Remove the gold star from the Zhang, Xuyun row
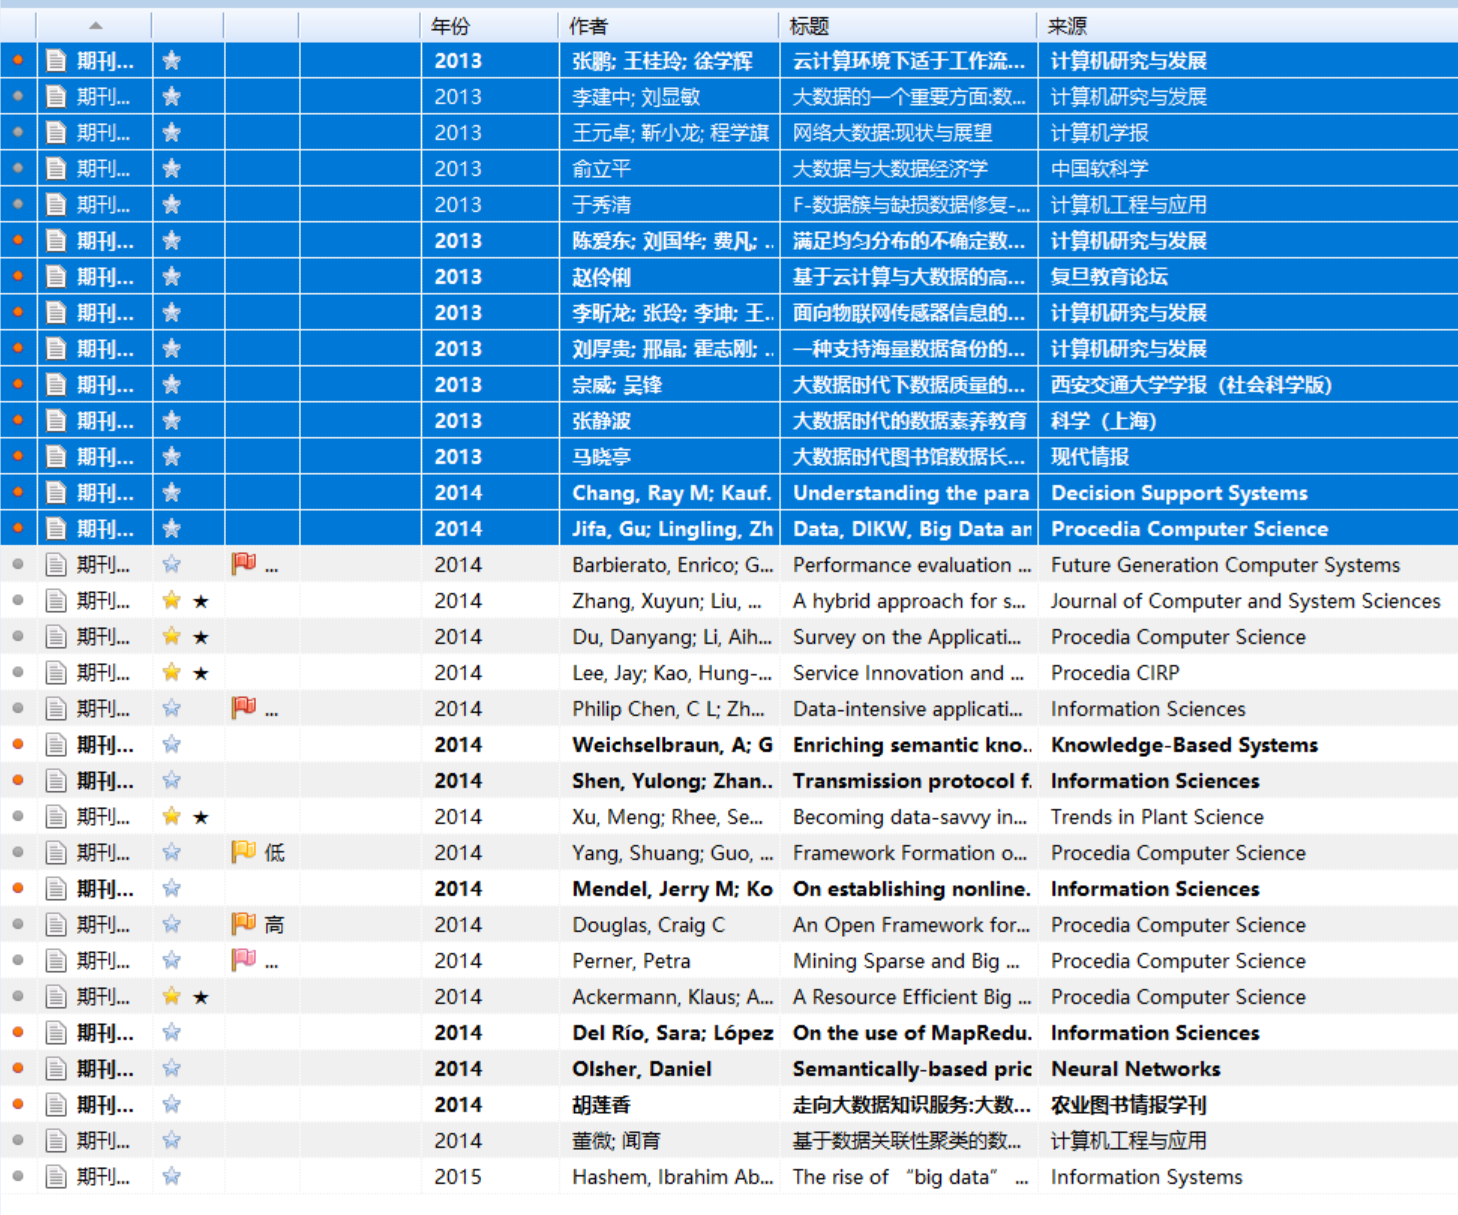Viewport: 1458px width, 1215px height. click(x=172, y=601)
